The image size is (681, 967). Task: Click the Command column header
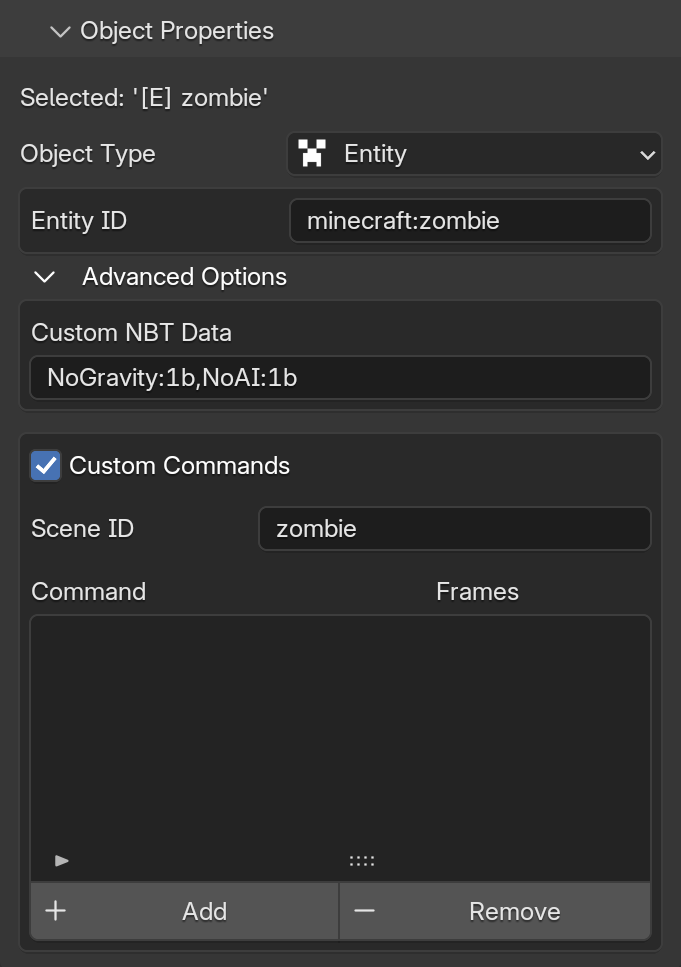point(89,591)
